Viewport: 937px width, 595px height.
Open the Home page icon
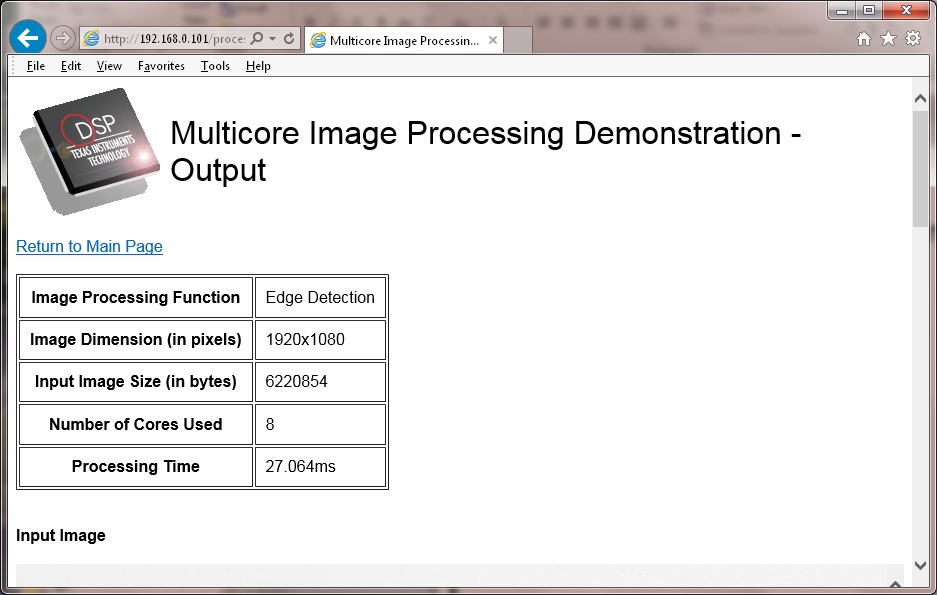(863, 36)
